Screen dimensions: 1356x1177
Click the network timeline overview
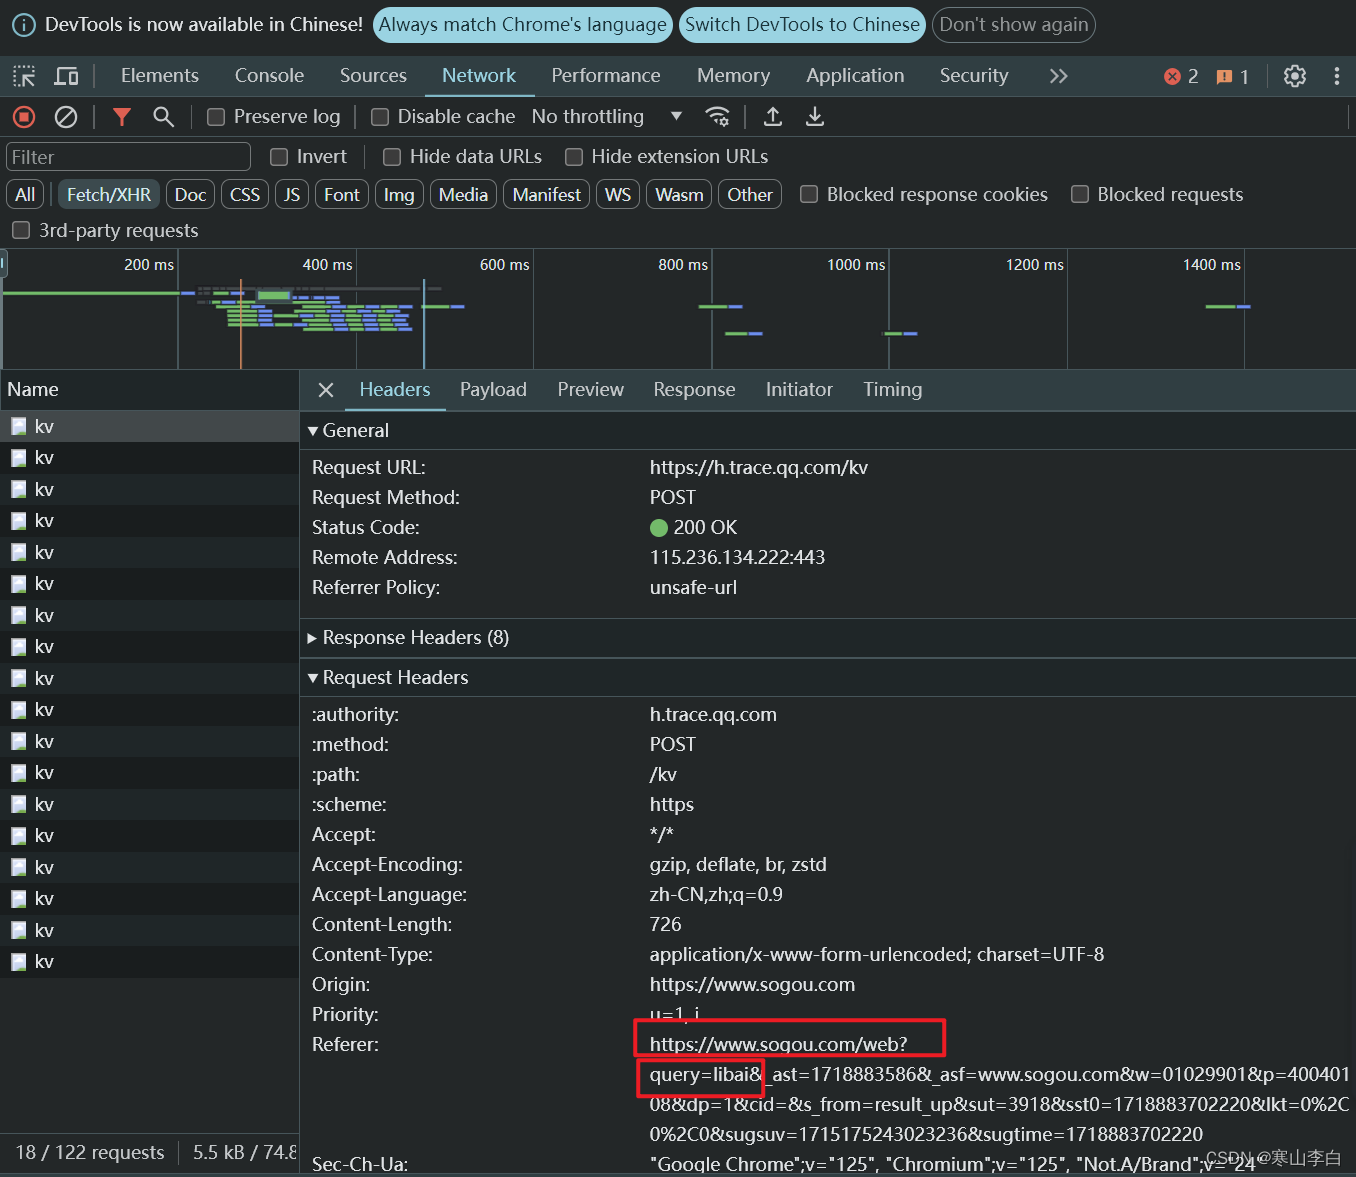click(x=678, y=310)
